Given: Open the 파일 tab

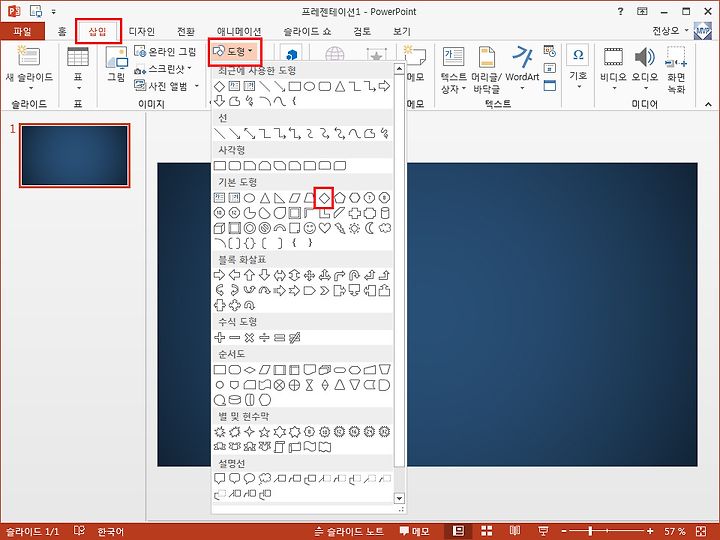Looking at the screenshot, I should pos(22,31).
